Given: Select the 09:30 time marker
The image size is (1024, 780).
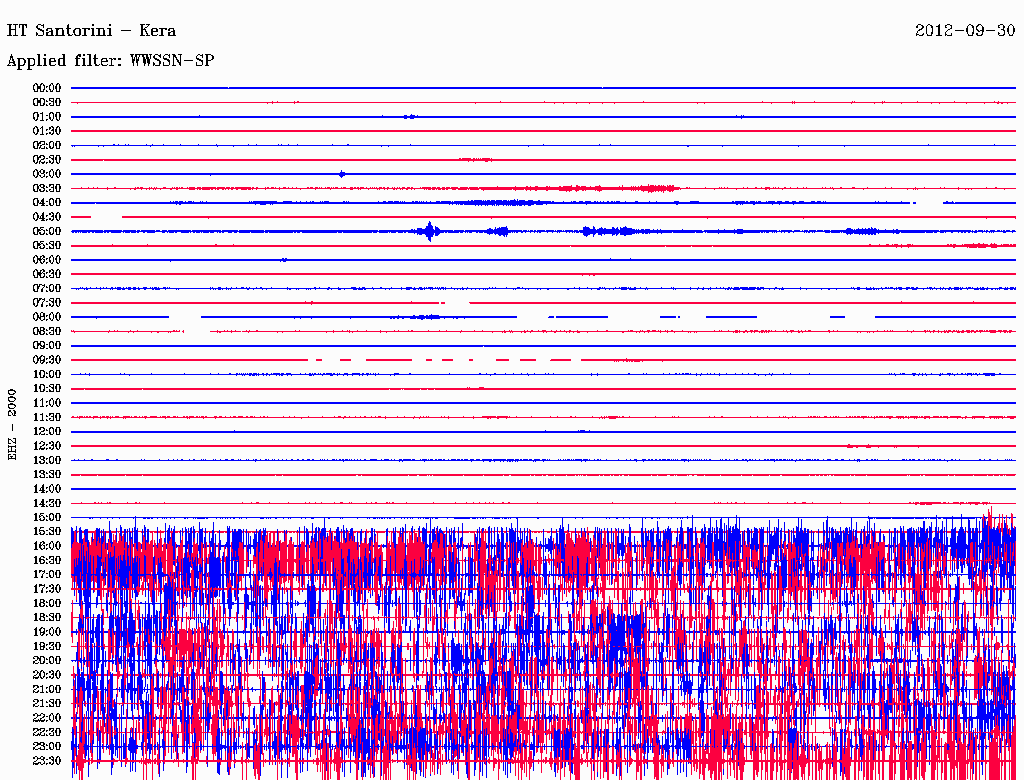Looking at the screenshot, I should 47,360.
